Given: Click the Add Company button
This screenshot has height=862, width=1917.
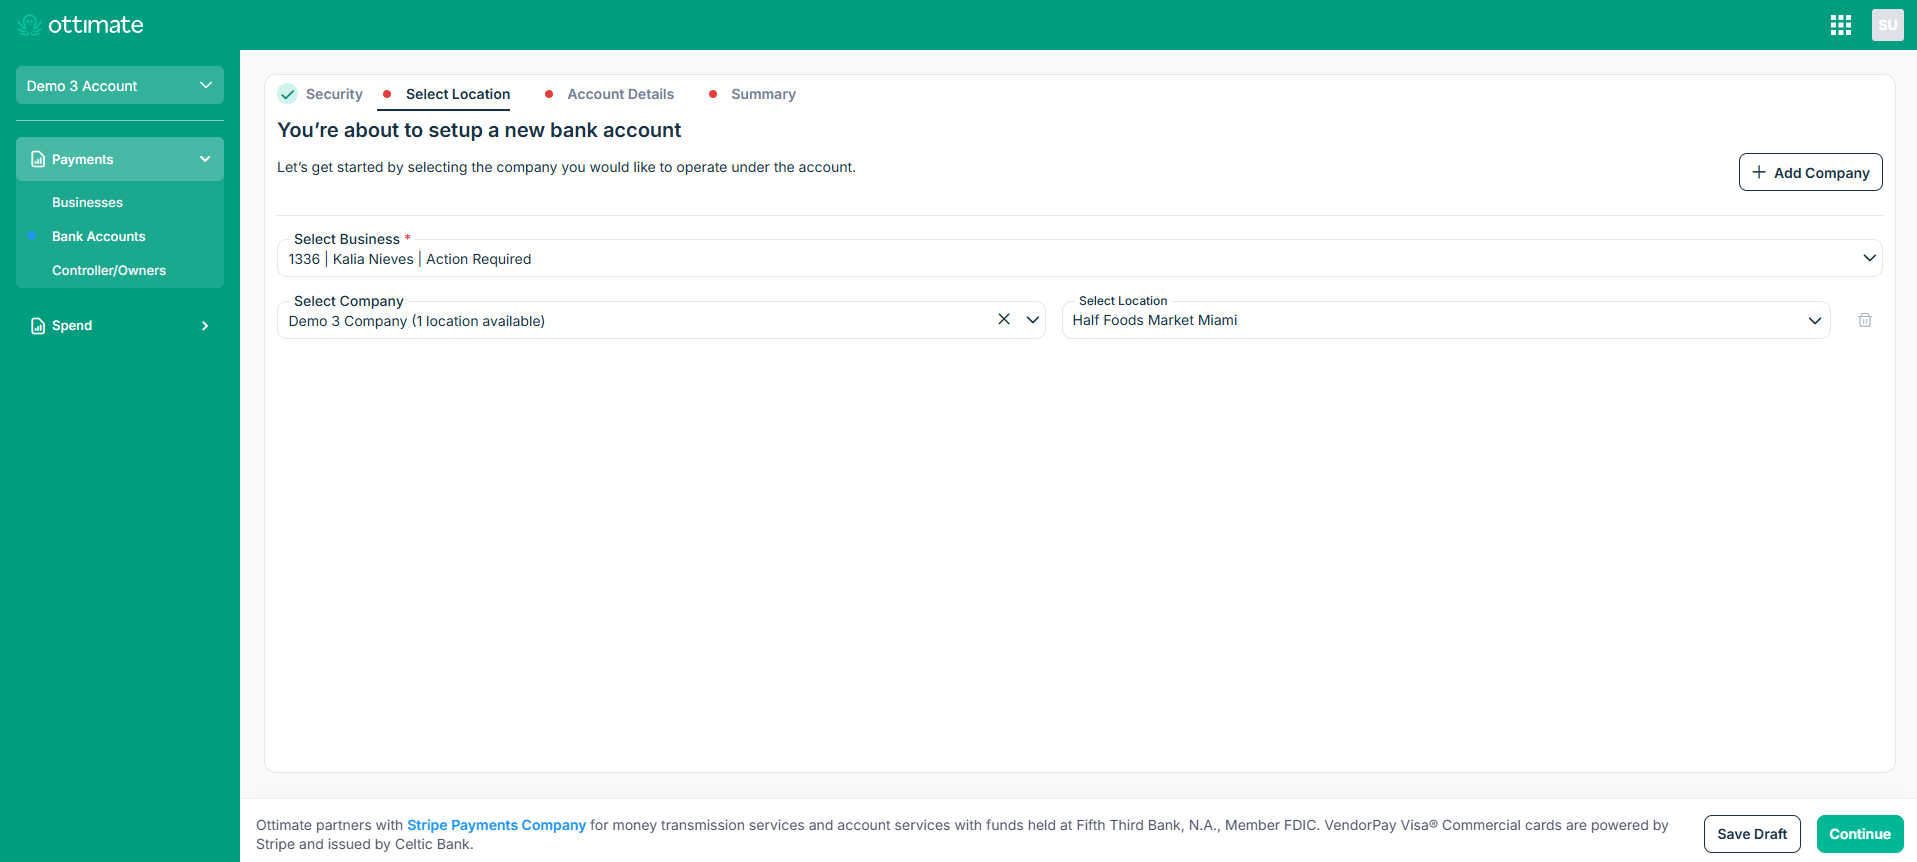Looking at the screenshot, I should tap(1811, 172).
